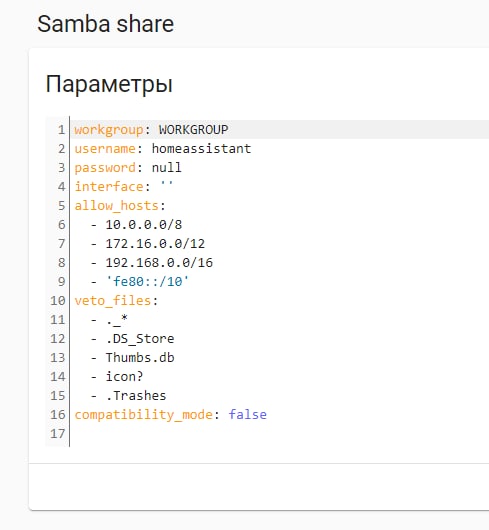Click the 'veto_files' key
The height and width of the screenshot is (530, 489).
pos(113,300)
